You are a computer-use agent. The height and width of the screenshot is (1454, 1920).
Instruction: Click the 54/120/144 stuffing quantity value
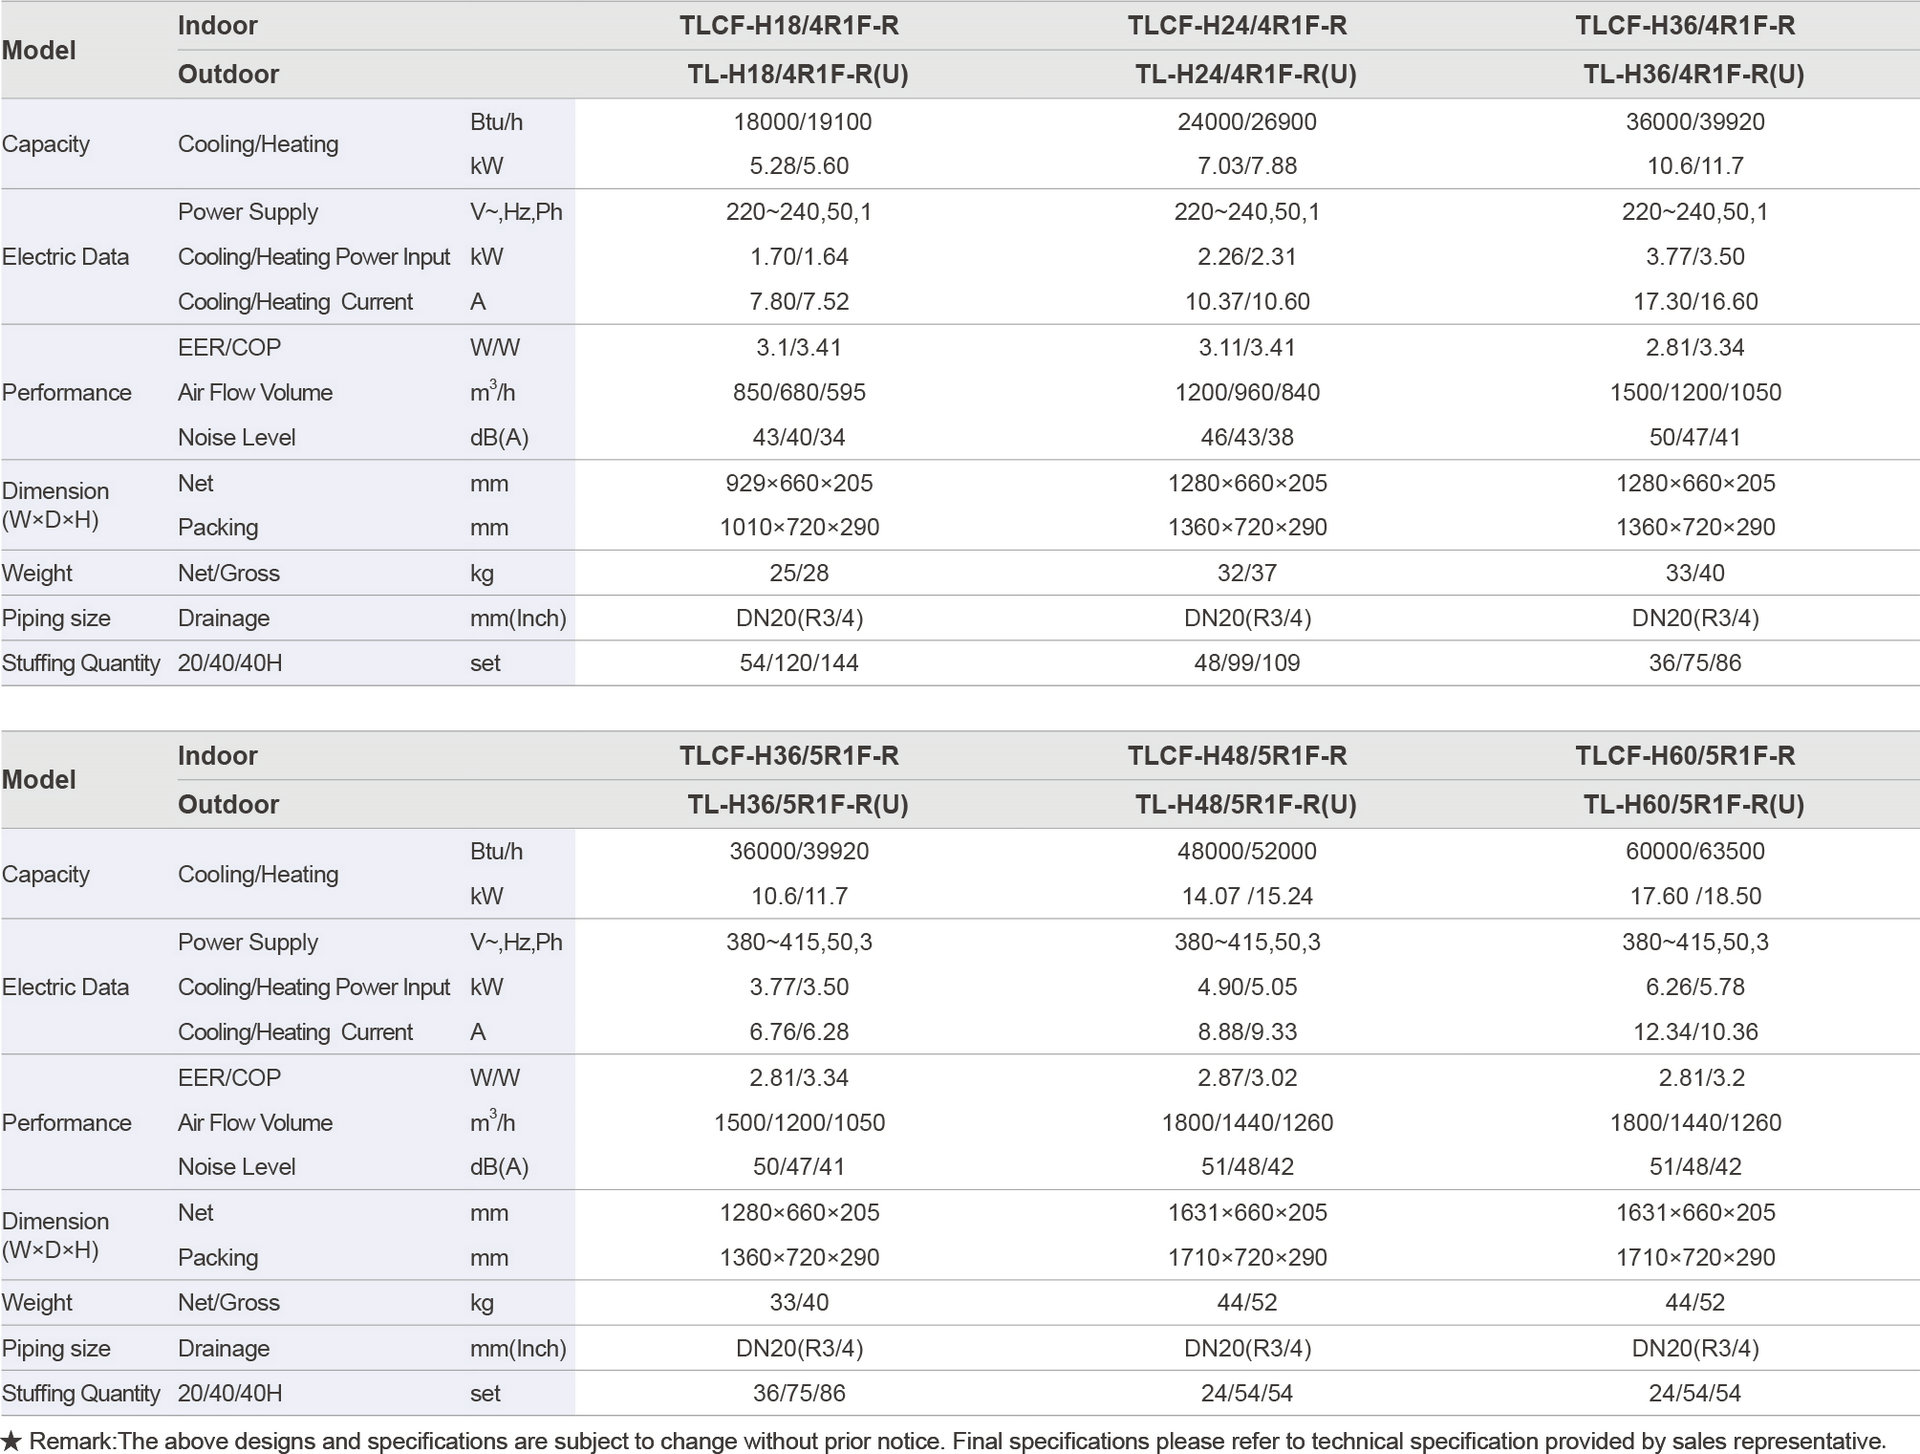point(799,664)
